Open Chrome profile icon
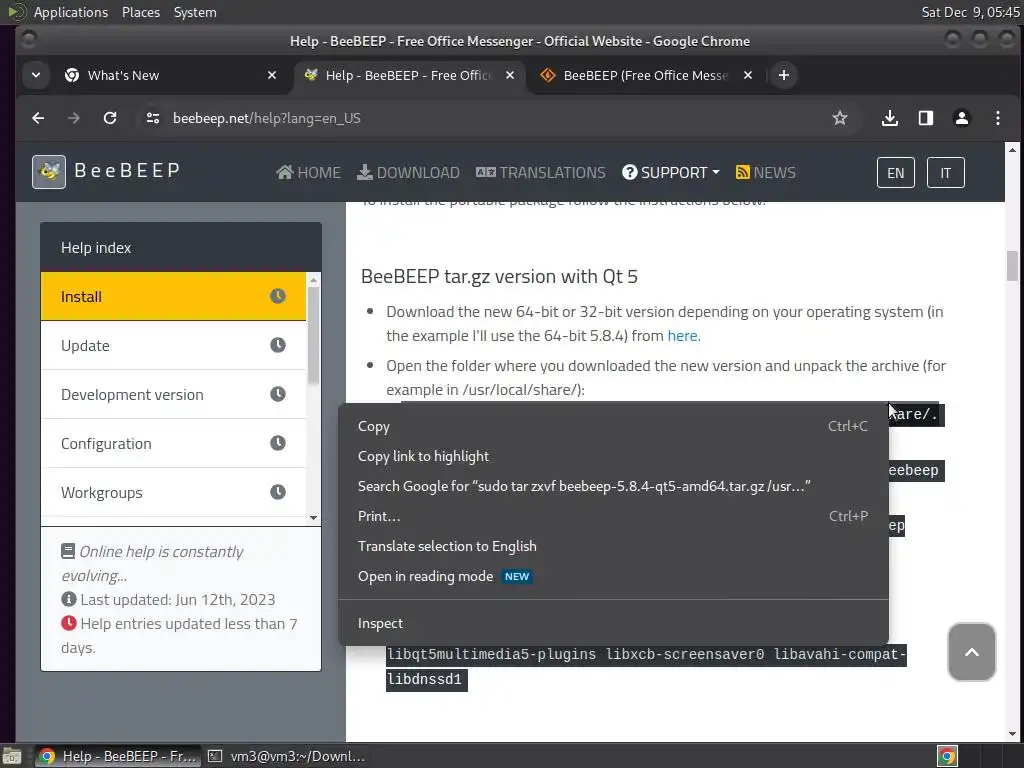The height and width of the screenshot is (768, 1024). pos(961,118)
